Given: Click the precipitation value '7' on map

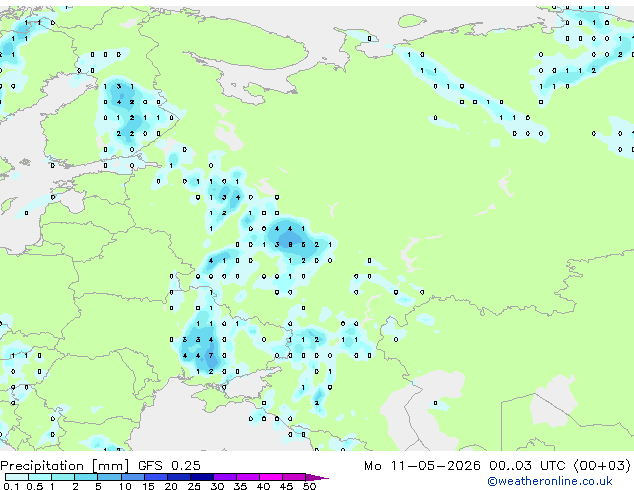Looking at the screenshot, I should pos(211,356).
